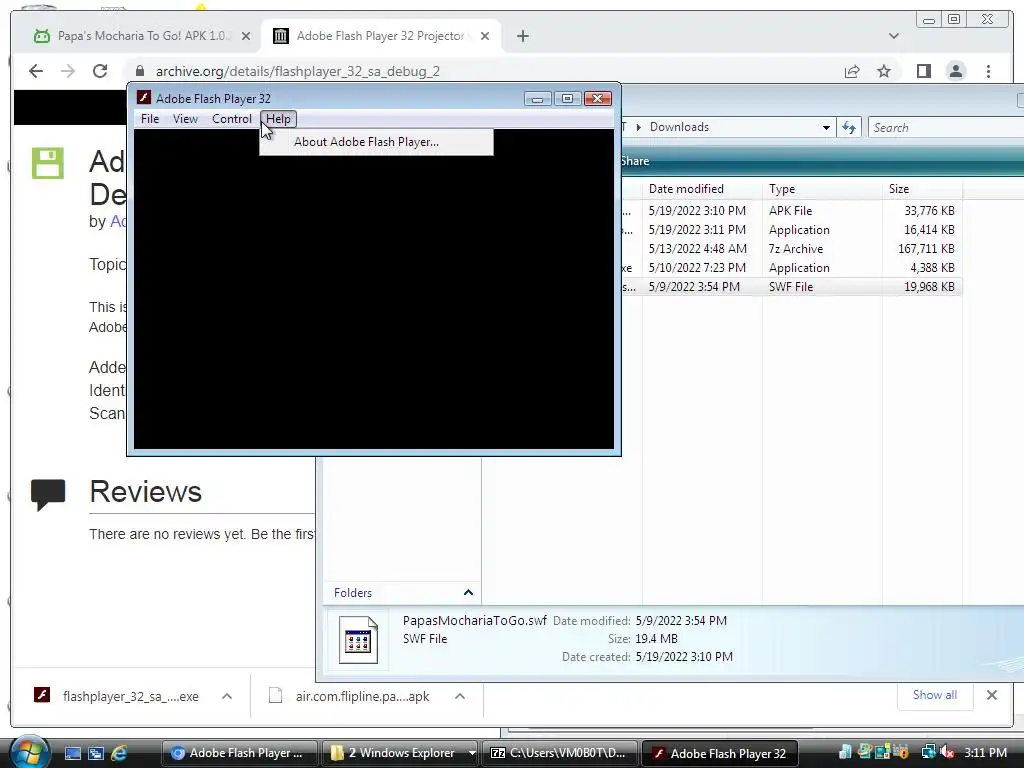Click the network tray icon
The height and width of the screenshot is (768, 1024).
(928, 752)
